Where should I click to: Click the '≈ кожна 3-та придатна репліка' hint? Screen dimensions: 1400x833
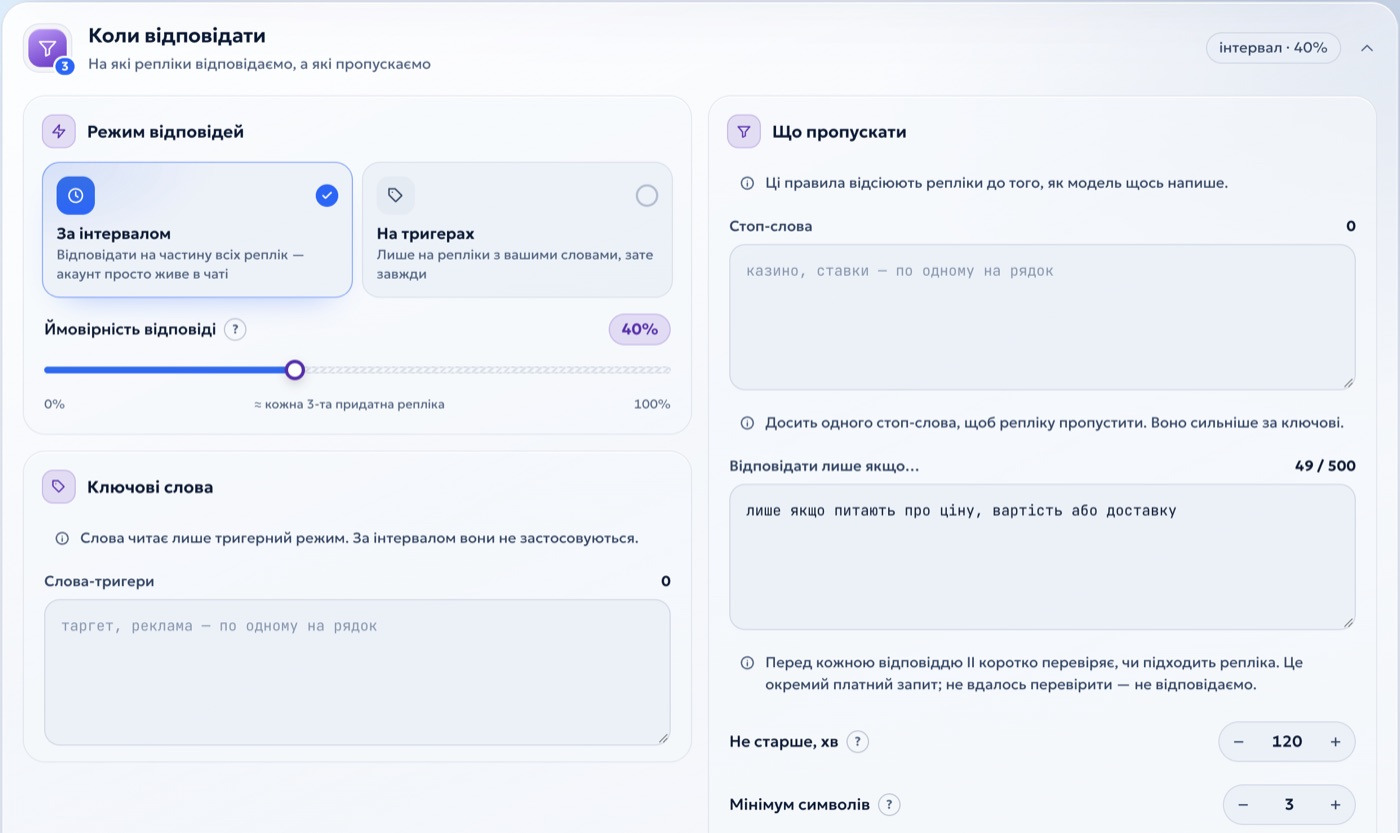(x=349, y=404)
